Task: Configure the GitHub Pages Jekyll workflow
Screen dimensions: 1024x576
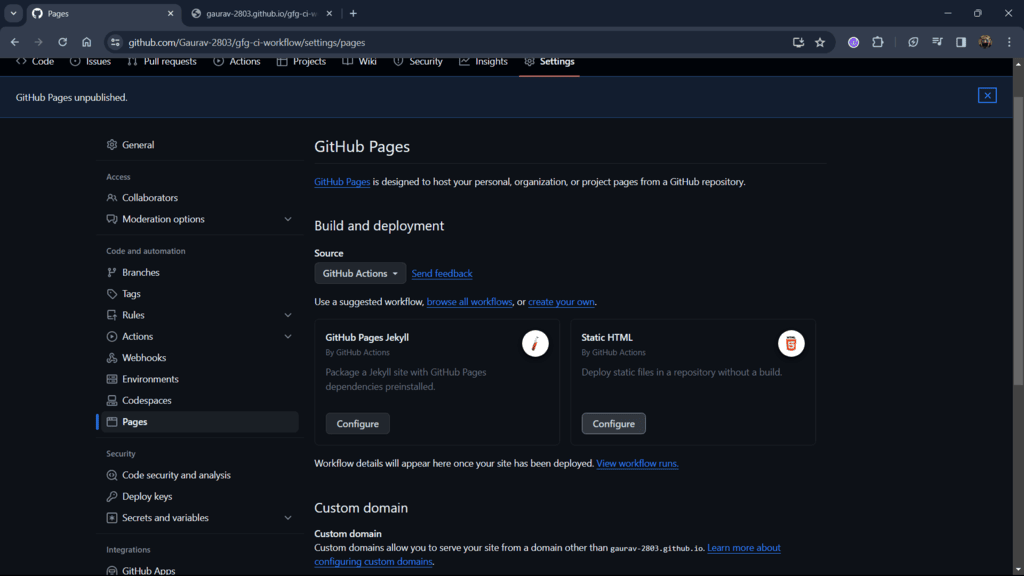Action: coord(357,424)
